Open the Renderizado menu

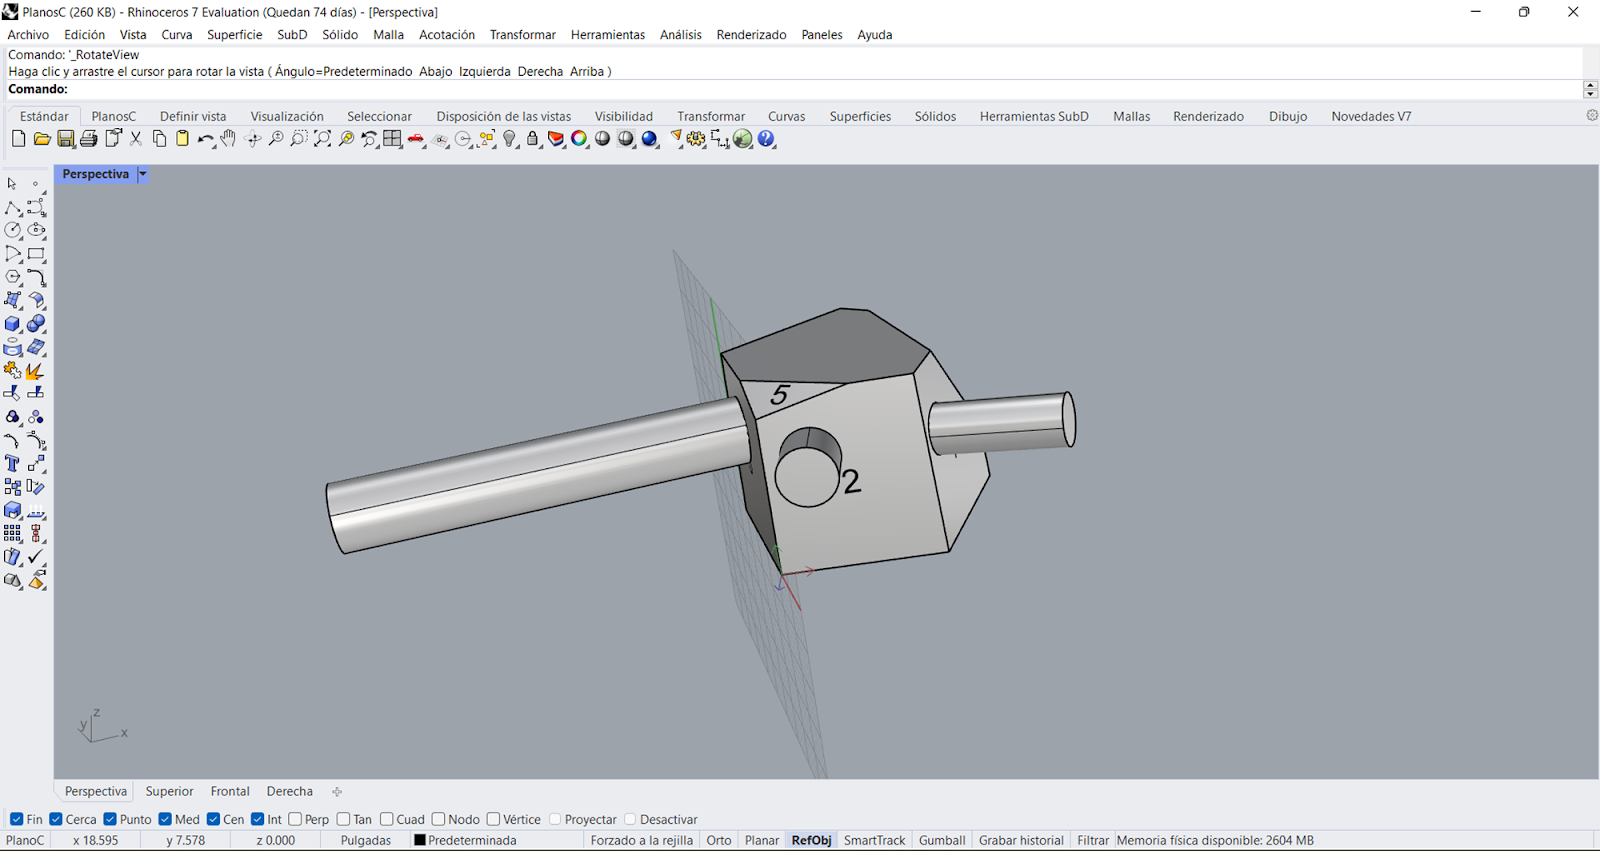(x=751, y=34)
